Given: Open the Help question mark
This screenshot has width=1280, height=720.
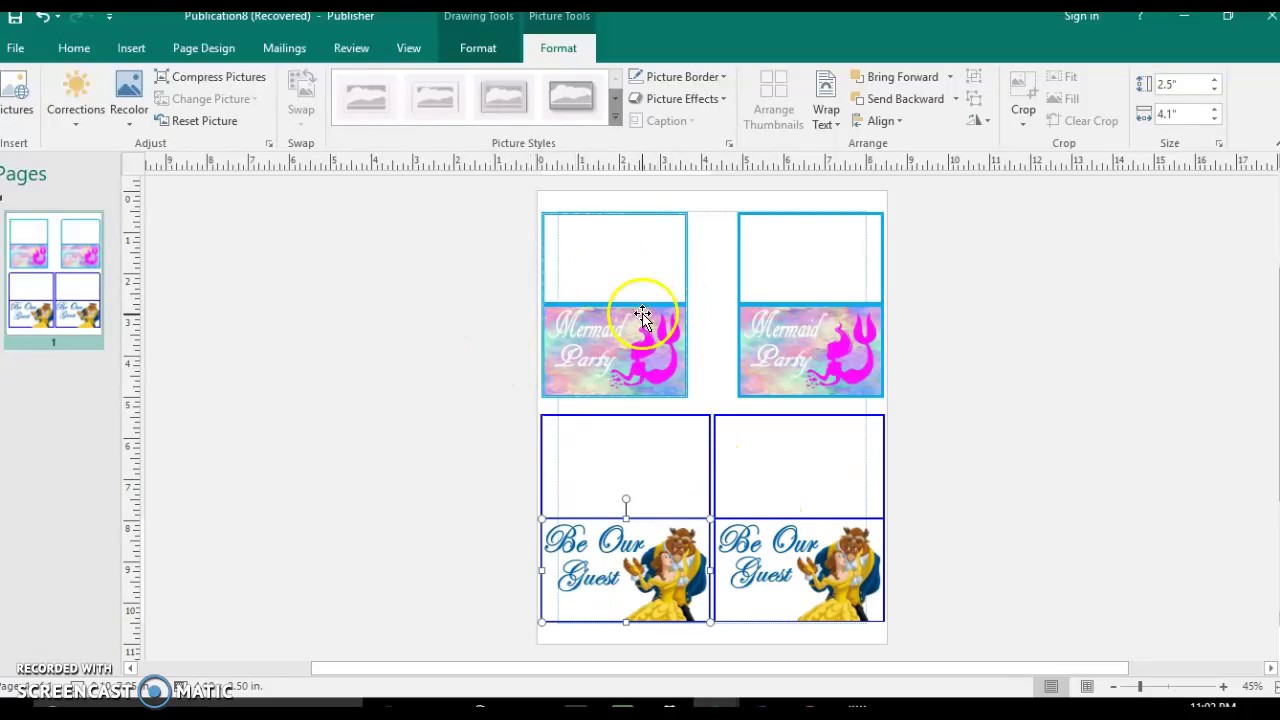Looking at the screenshot, I should [x=1140, y=16].
